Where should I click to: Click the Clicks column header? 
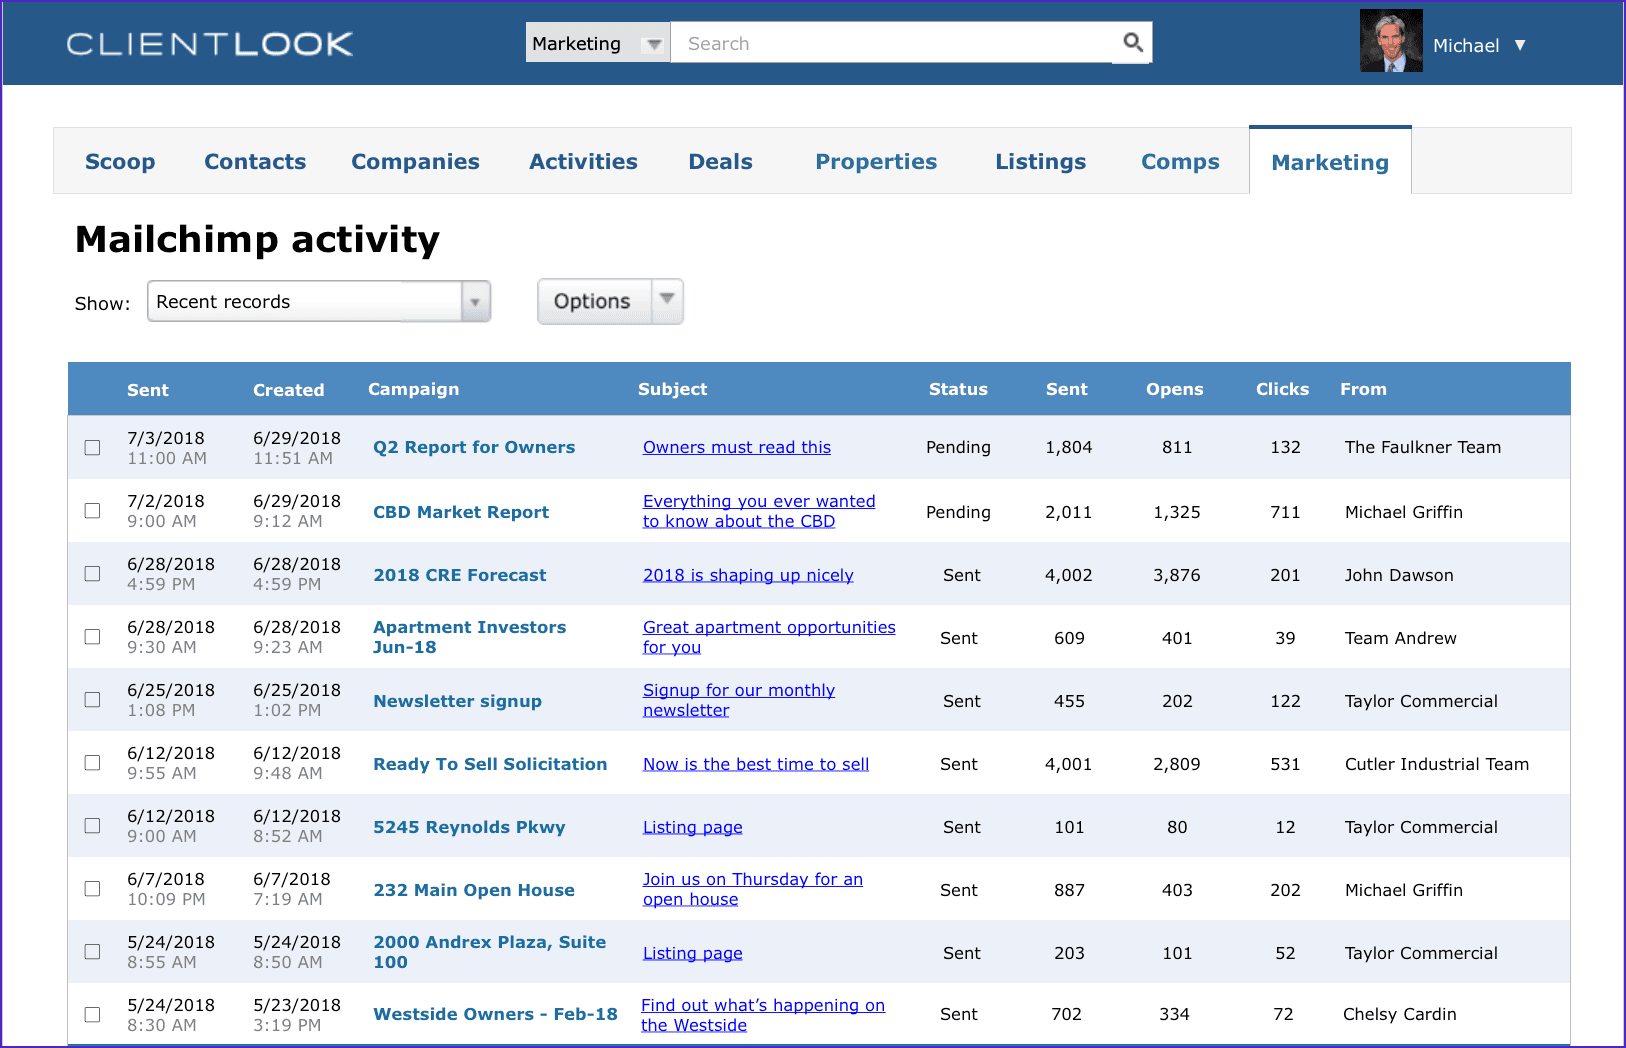click(1282, 389)
